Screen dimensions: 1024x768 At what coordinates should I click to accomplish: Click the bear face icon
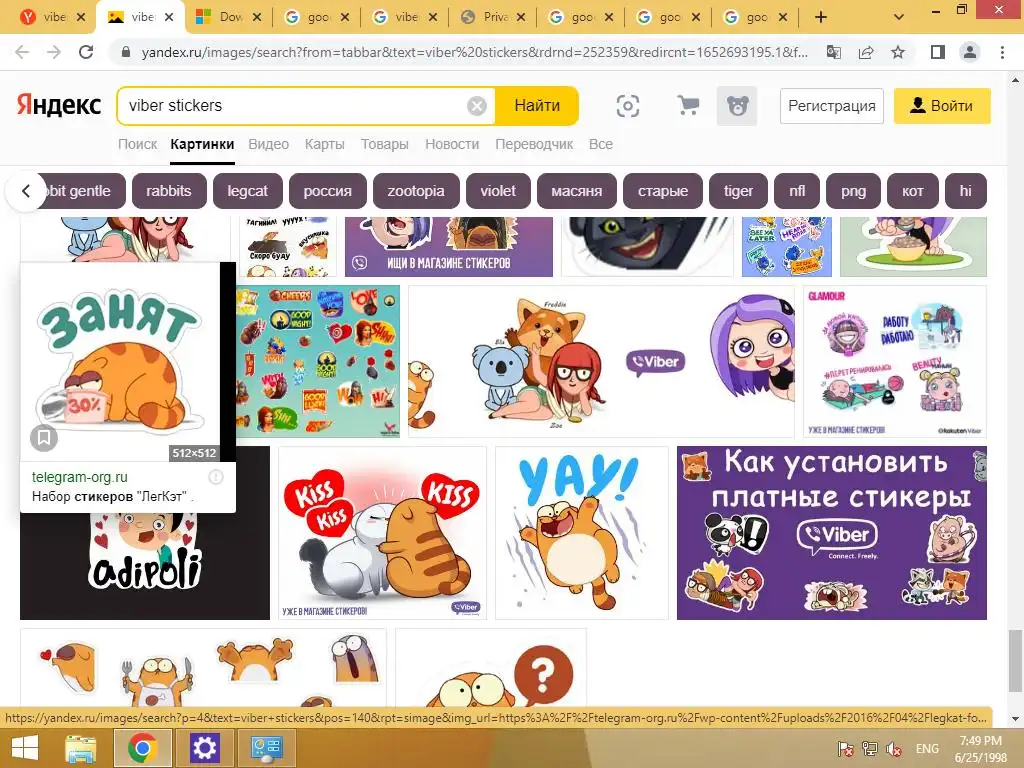(737, 106)
